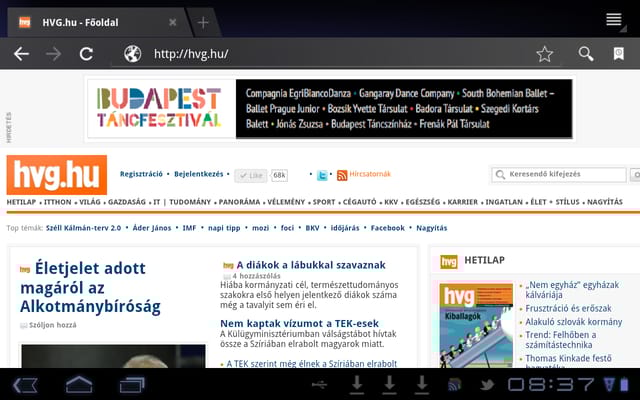Open the last download notification arrow
Screen dimensions: 640x400
point(422,385)
